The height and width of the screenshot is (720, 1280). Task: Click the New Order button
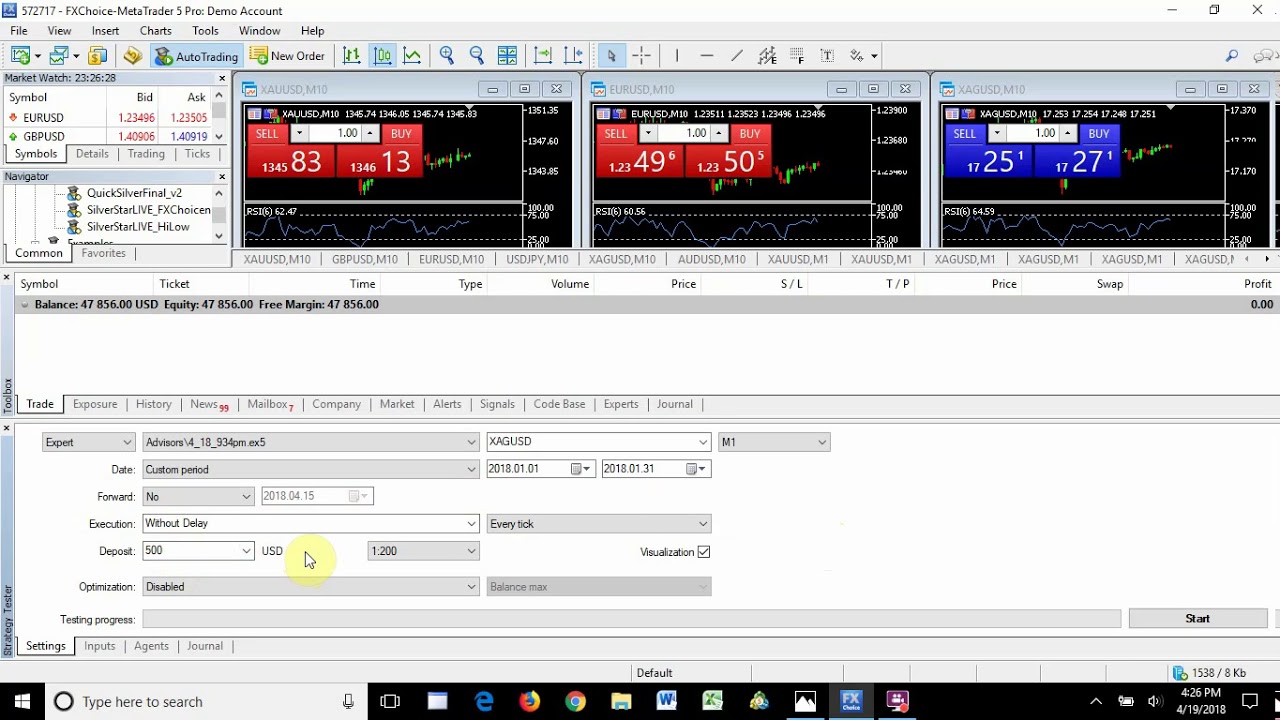[288, 56]
